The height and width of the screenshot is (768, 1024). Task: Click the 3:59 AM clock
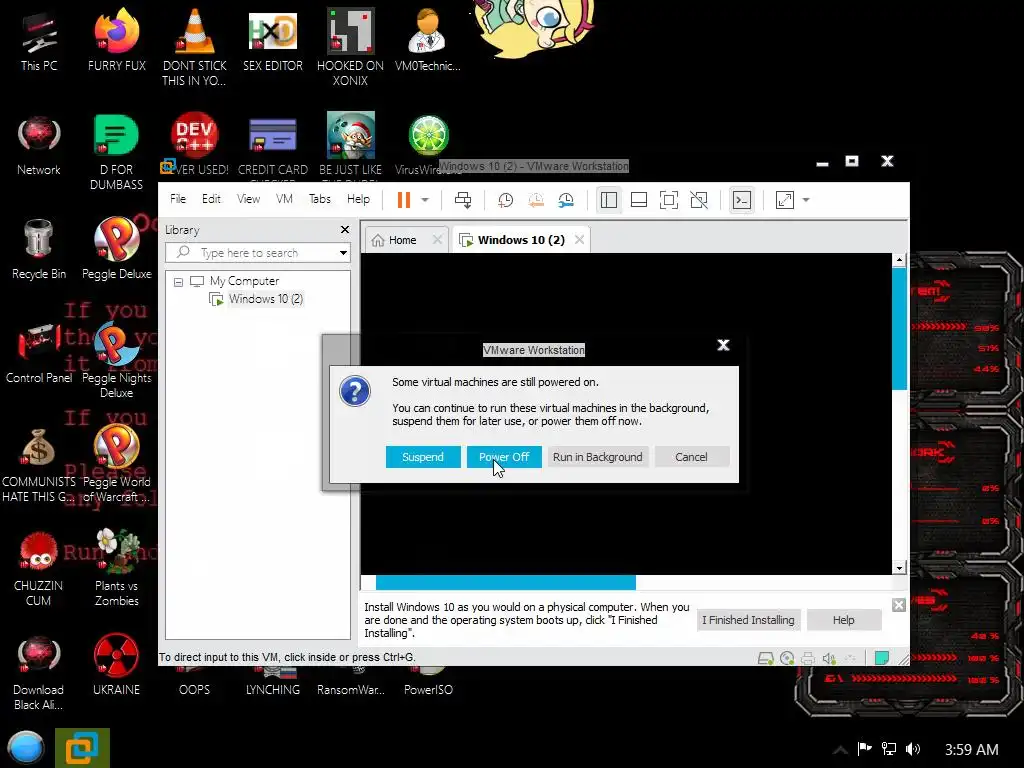click(x=971, y=749)
